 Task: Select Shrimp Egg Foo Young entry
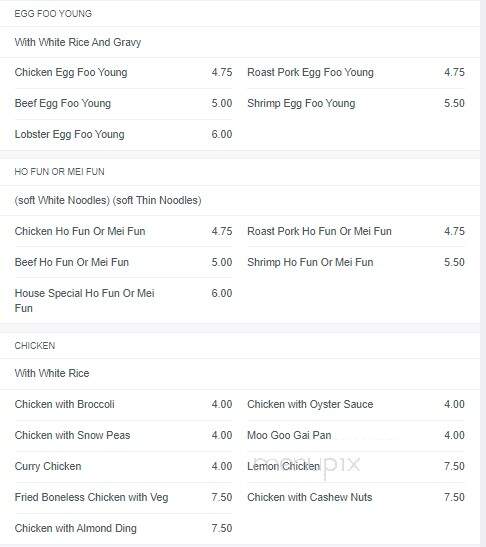(x=301, y=103)
